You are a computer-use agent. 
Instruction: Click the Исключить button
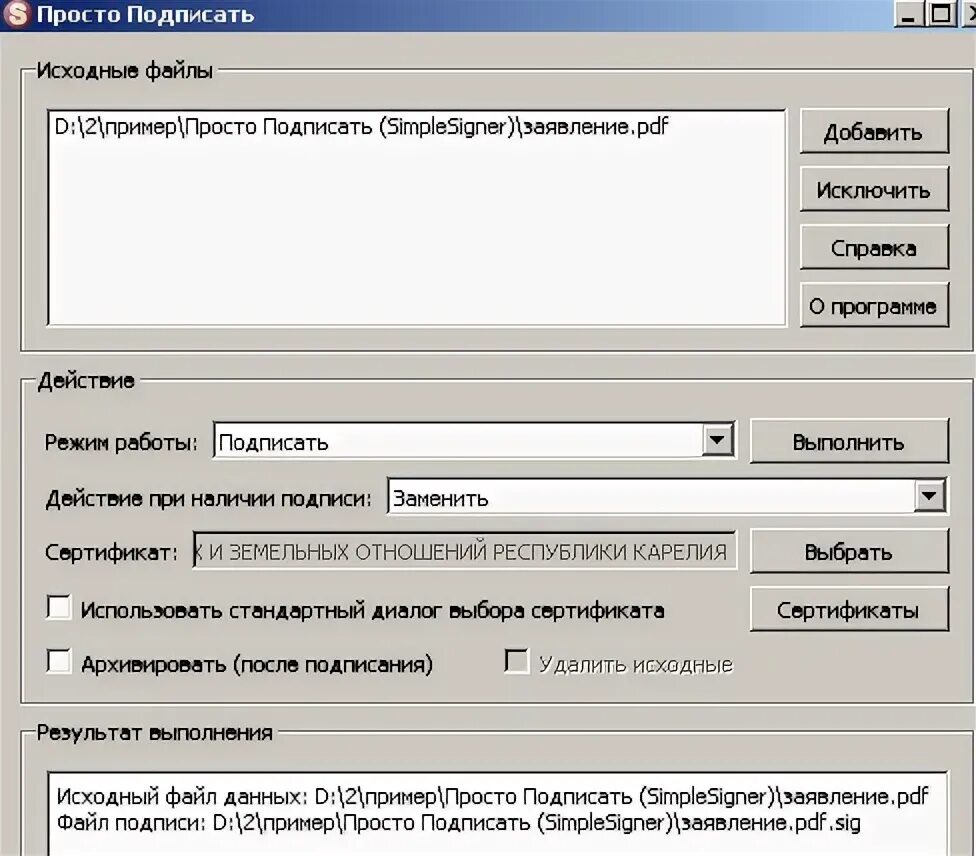point(874,189)
